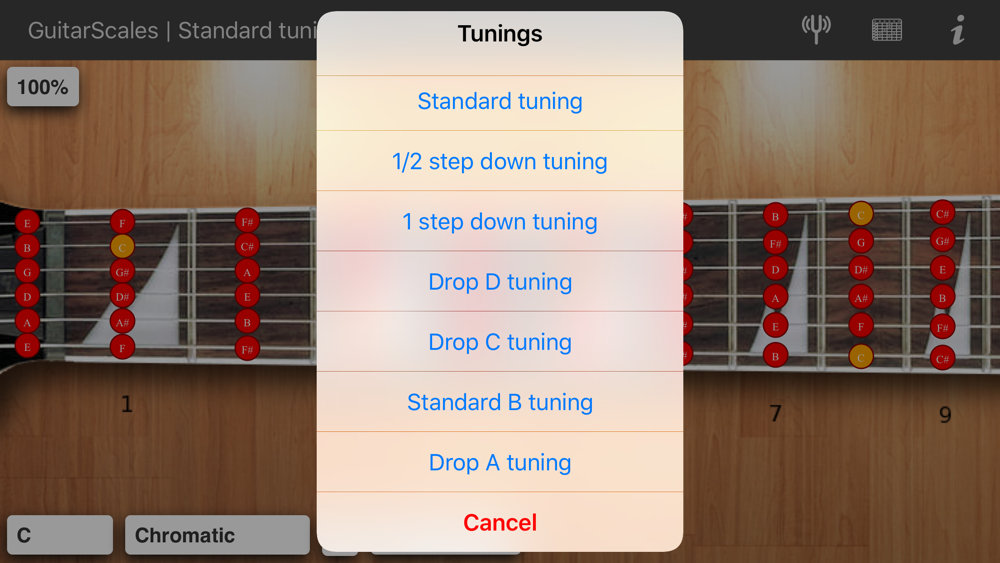Tap orange C note at eighth fret top string
The image size is (1000, 563).
tap(860, 214)
